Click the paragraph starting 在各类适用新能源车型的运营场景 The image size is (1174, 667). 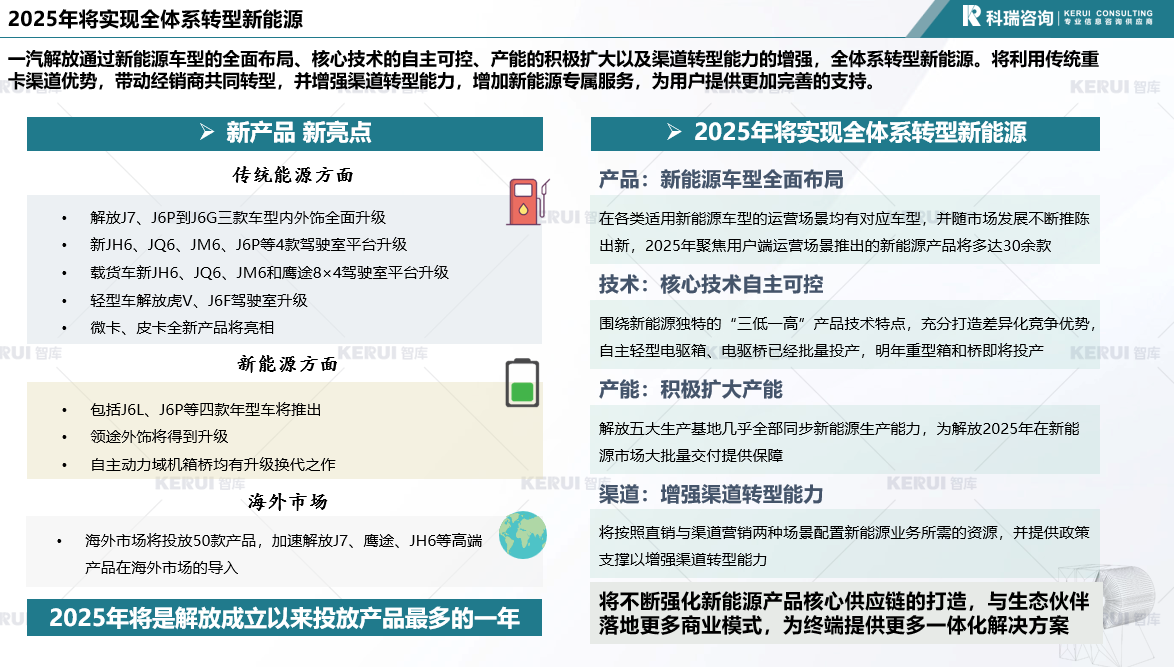[845, 232]
